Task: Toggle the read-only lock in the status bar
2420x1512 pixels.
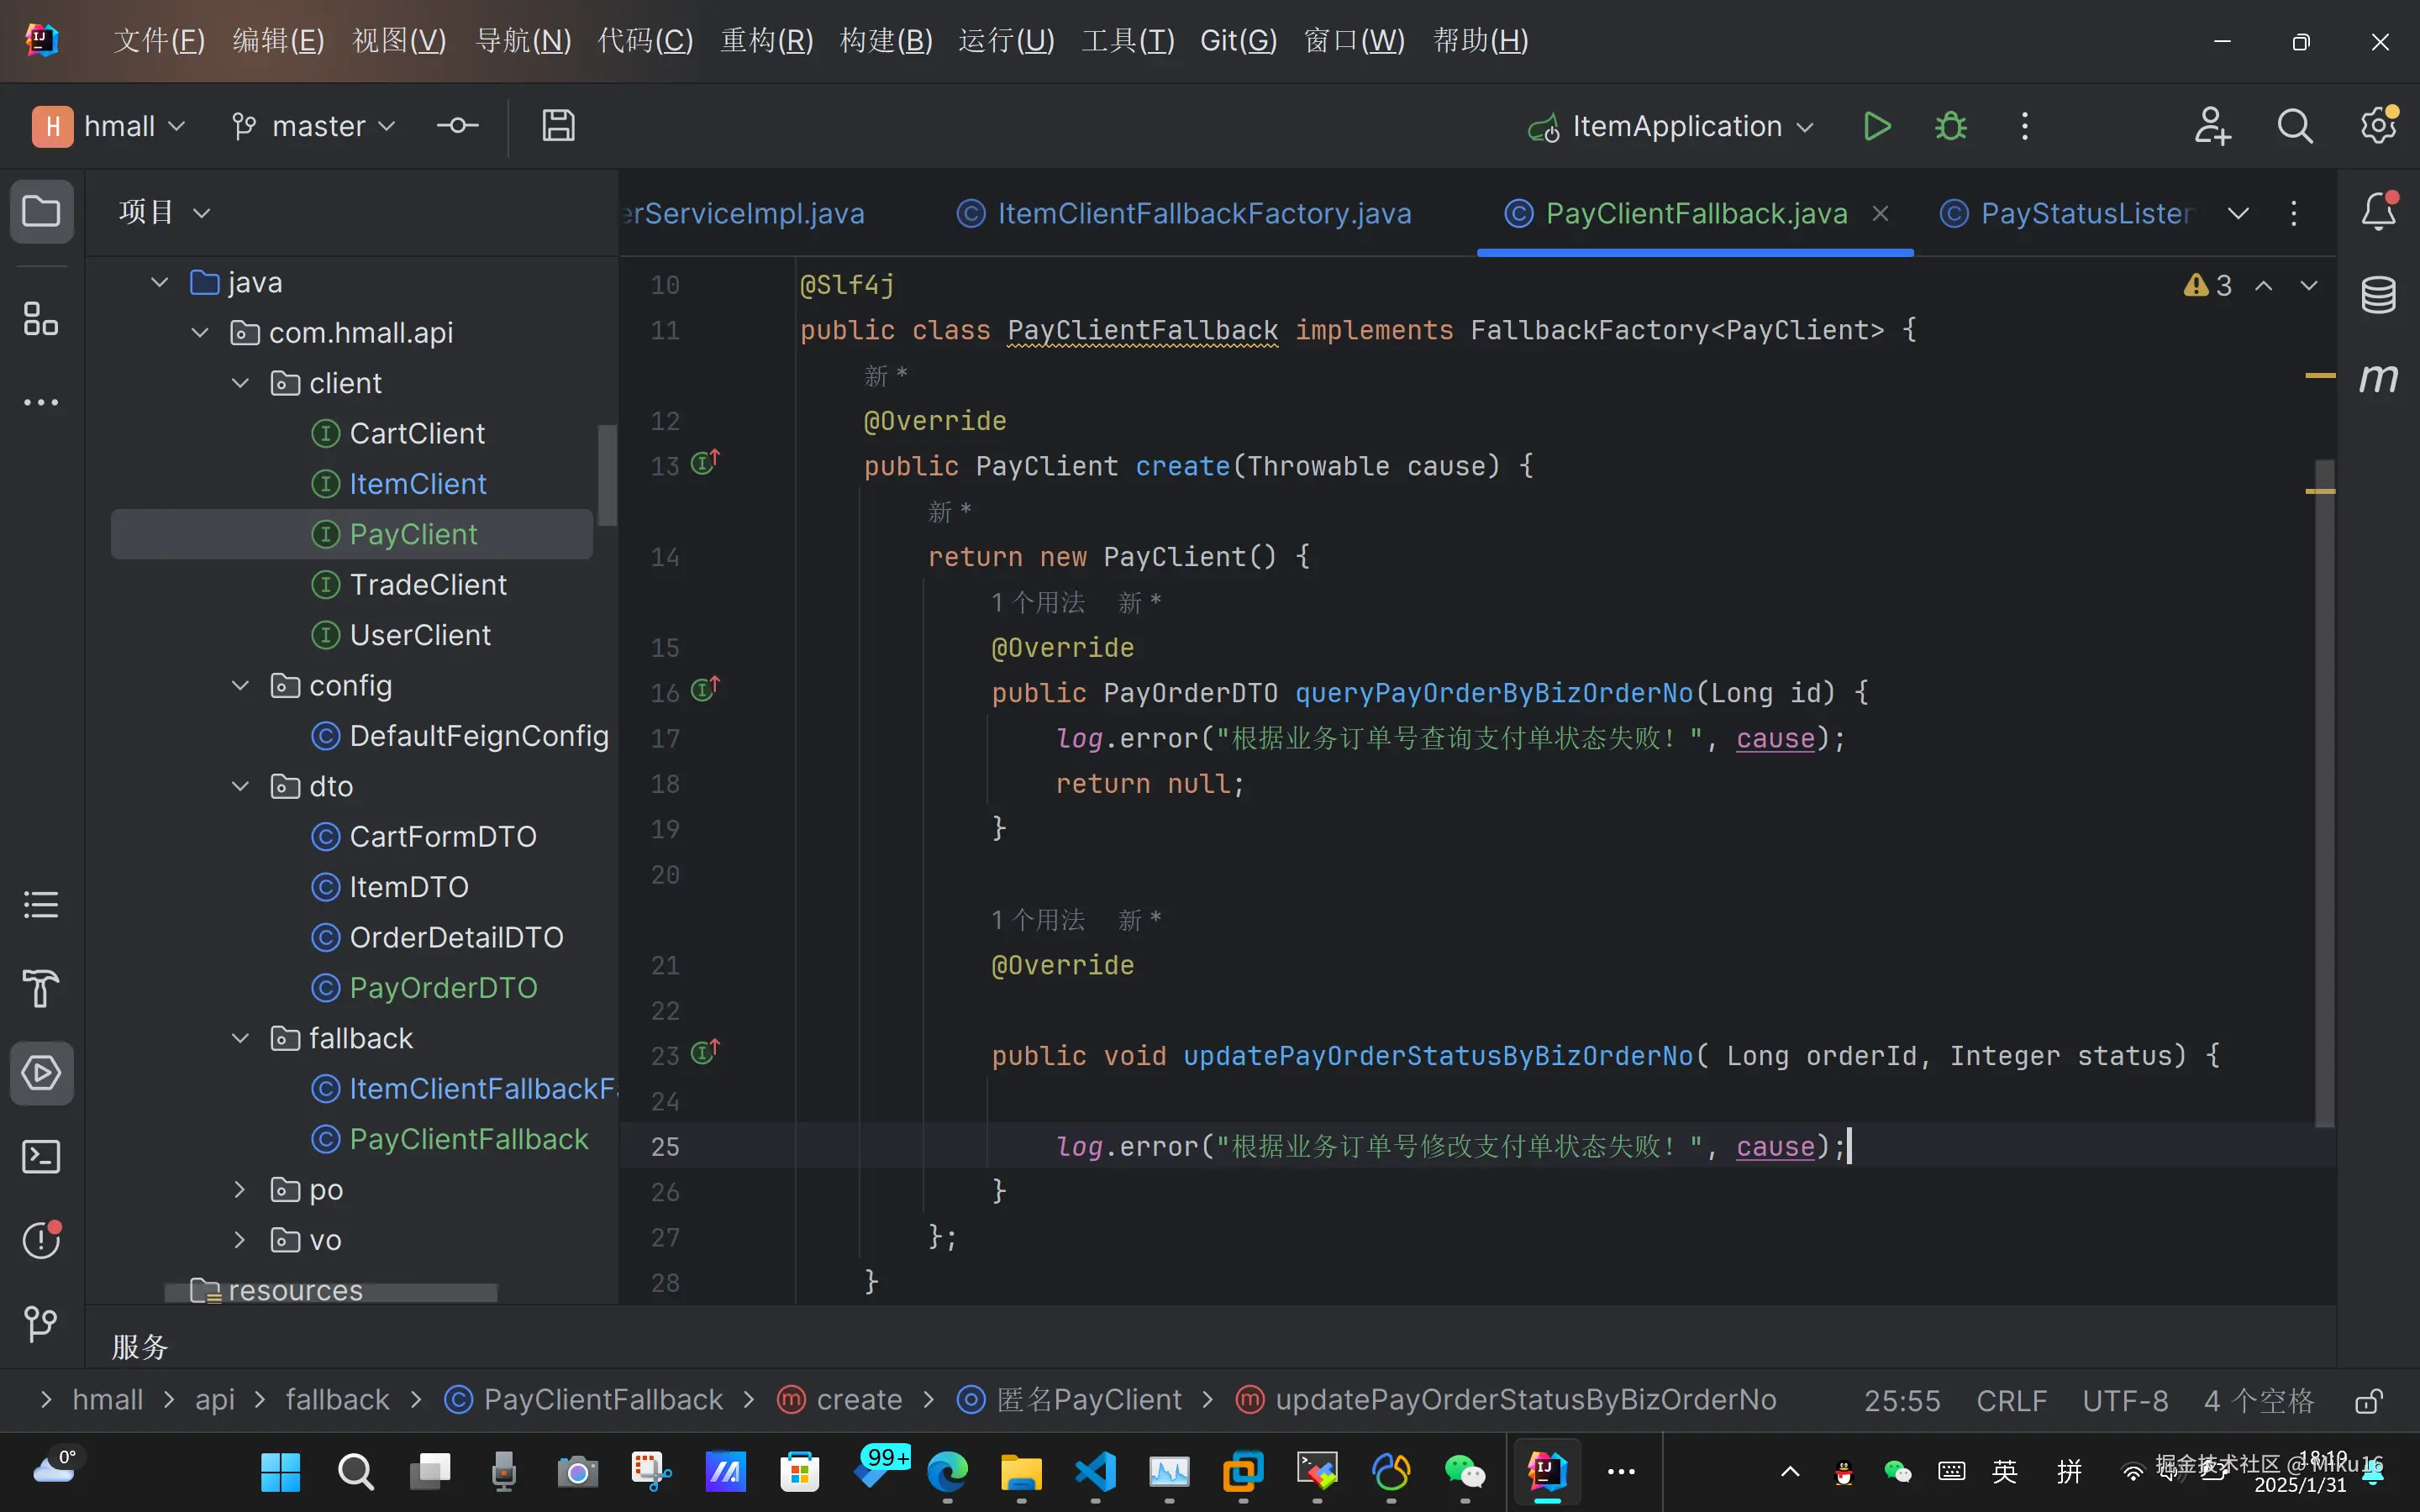Action: (2368, 1401)
